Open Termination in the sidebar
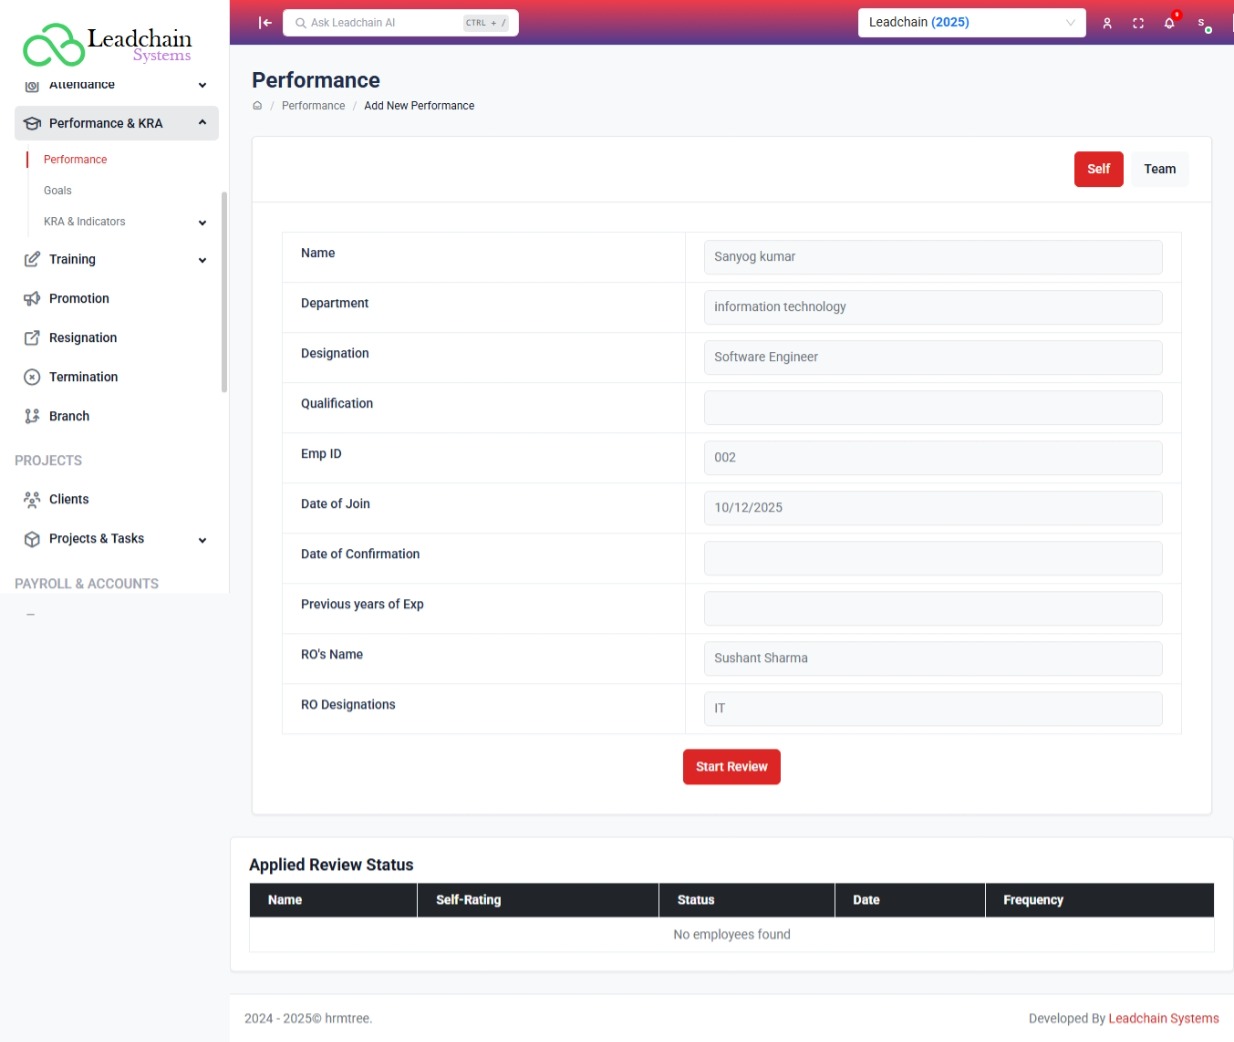The image size is (1234, 1042). coord(83,377)
